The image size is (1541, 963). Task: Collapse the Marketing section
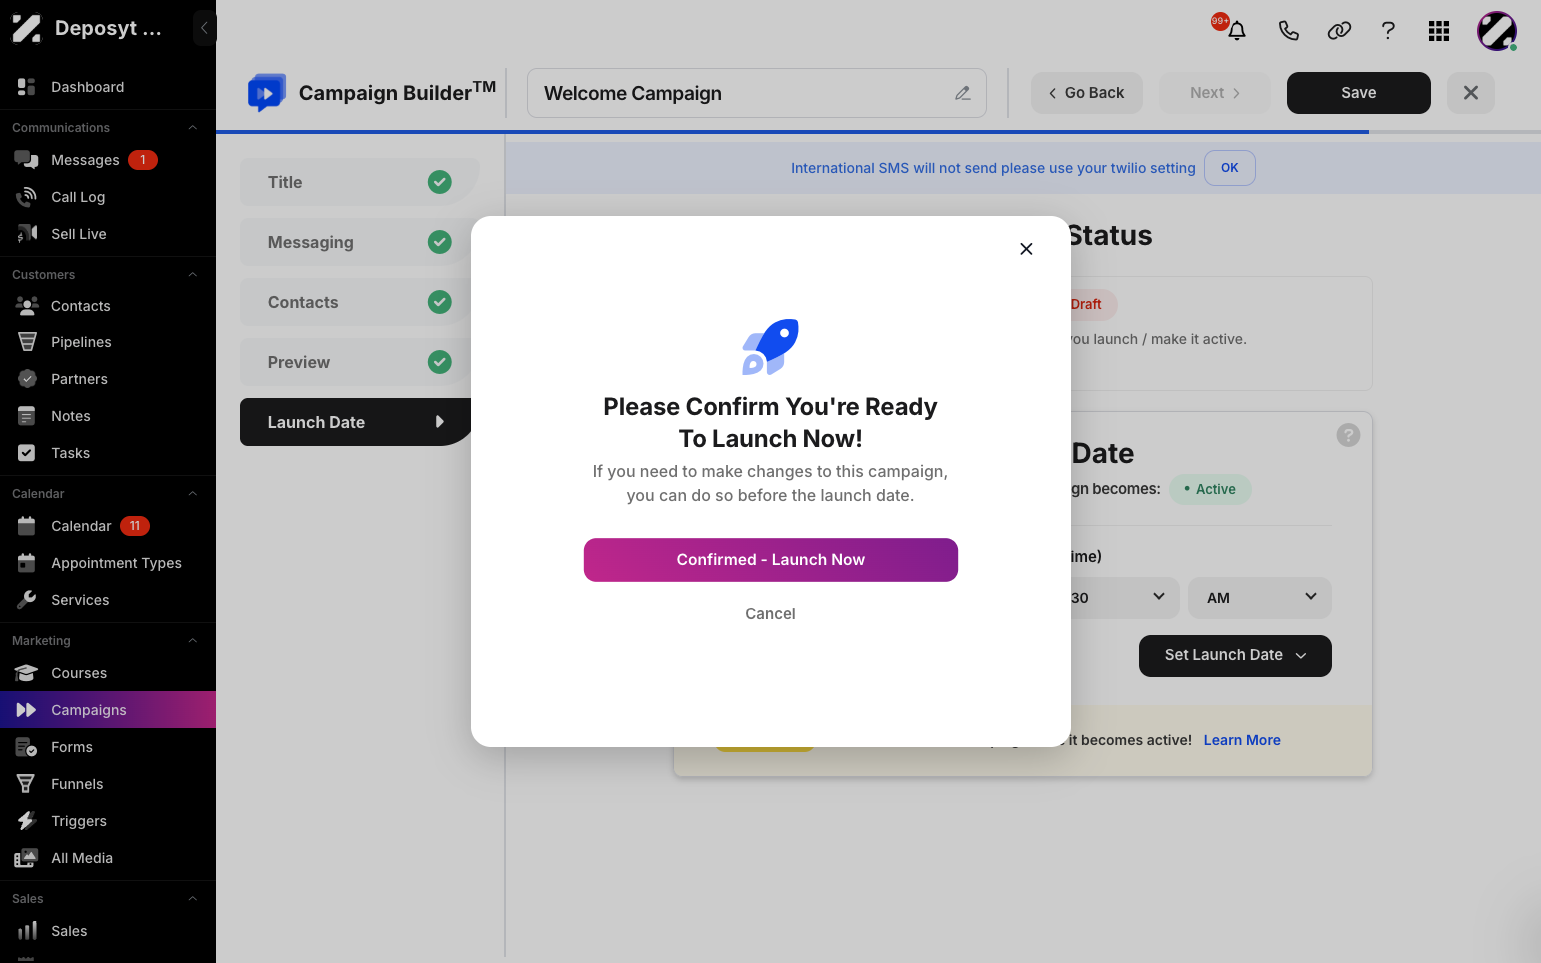click(x=193, y=641)
